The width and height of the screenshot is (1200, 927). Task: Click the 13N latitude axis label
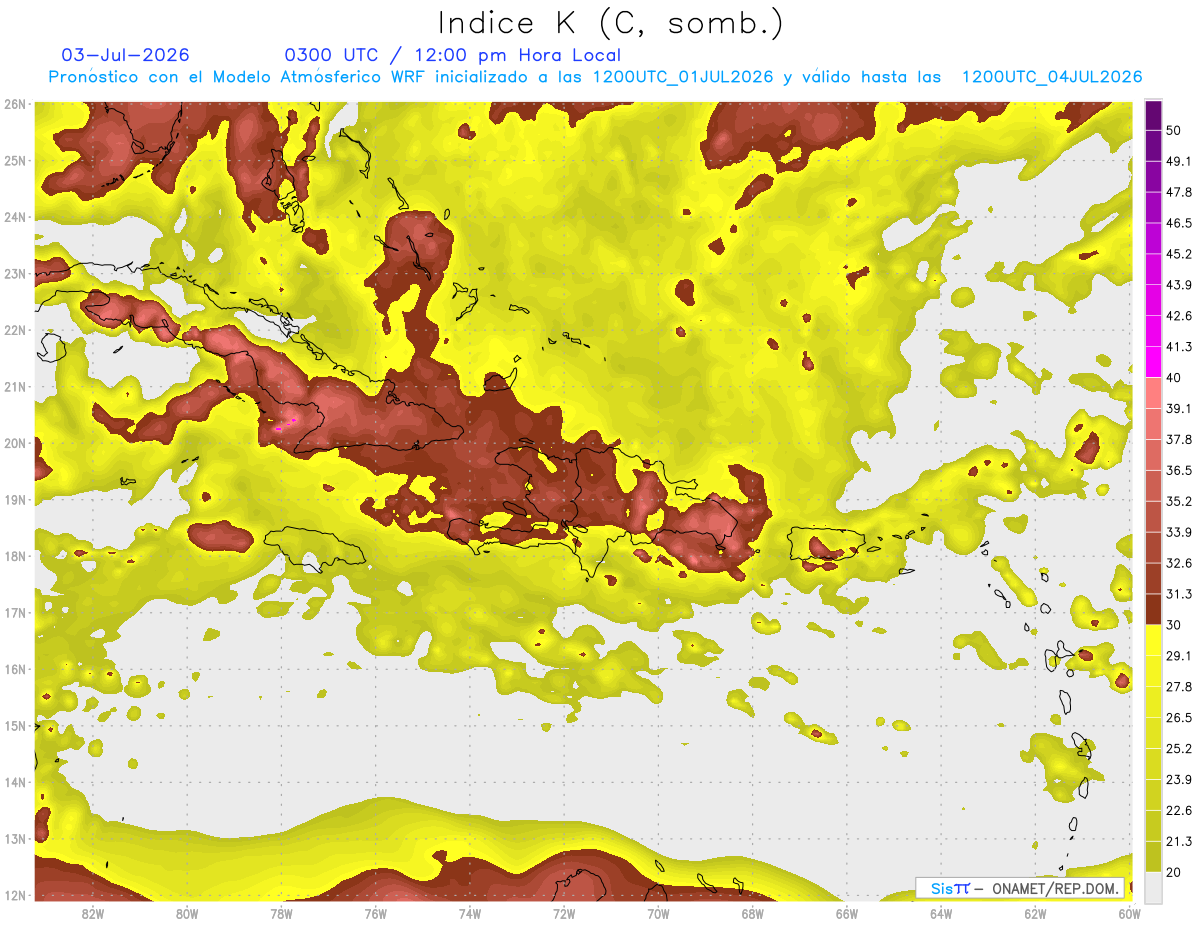pos(15,838)
